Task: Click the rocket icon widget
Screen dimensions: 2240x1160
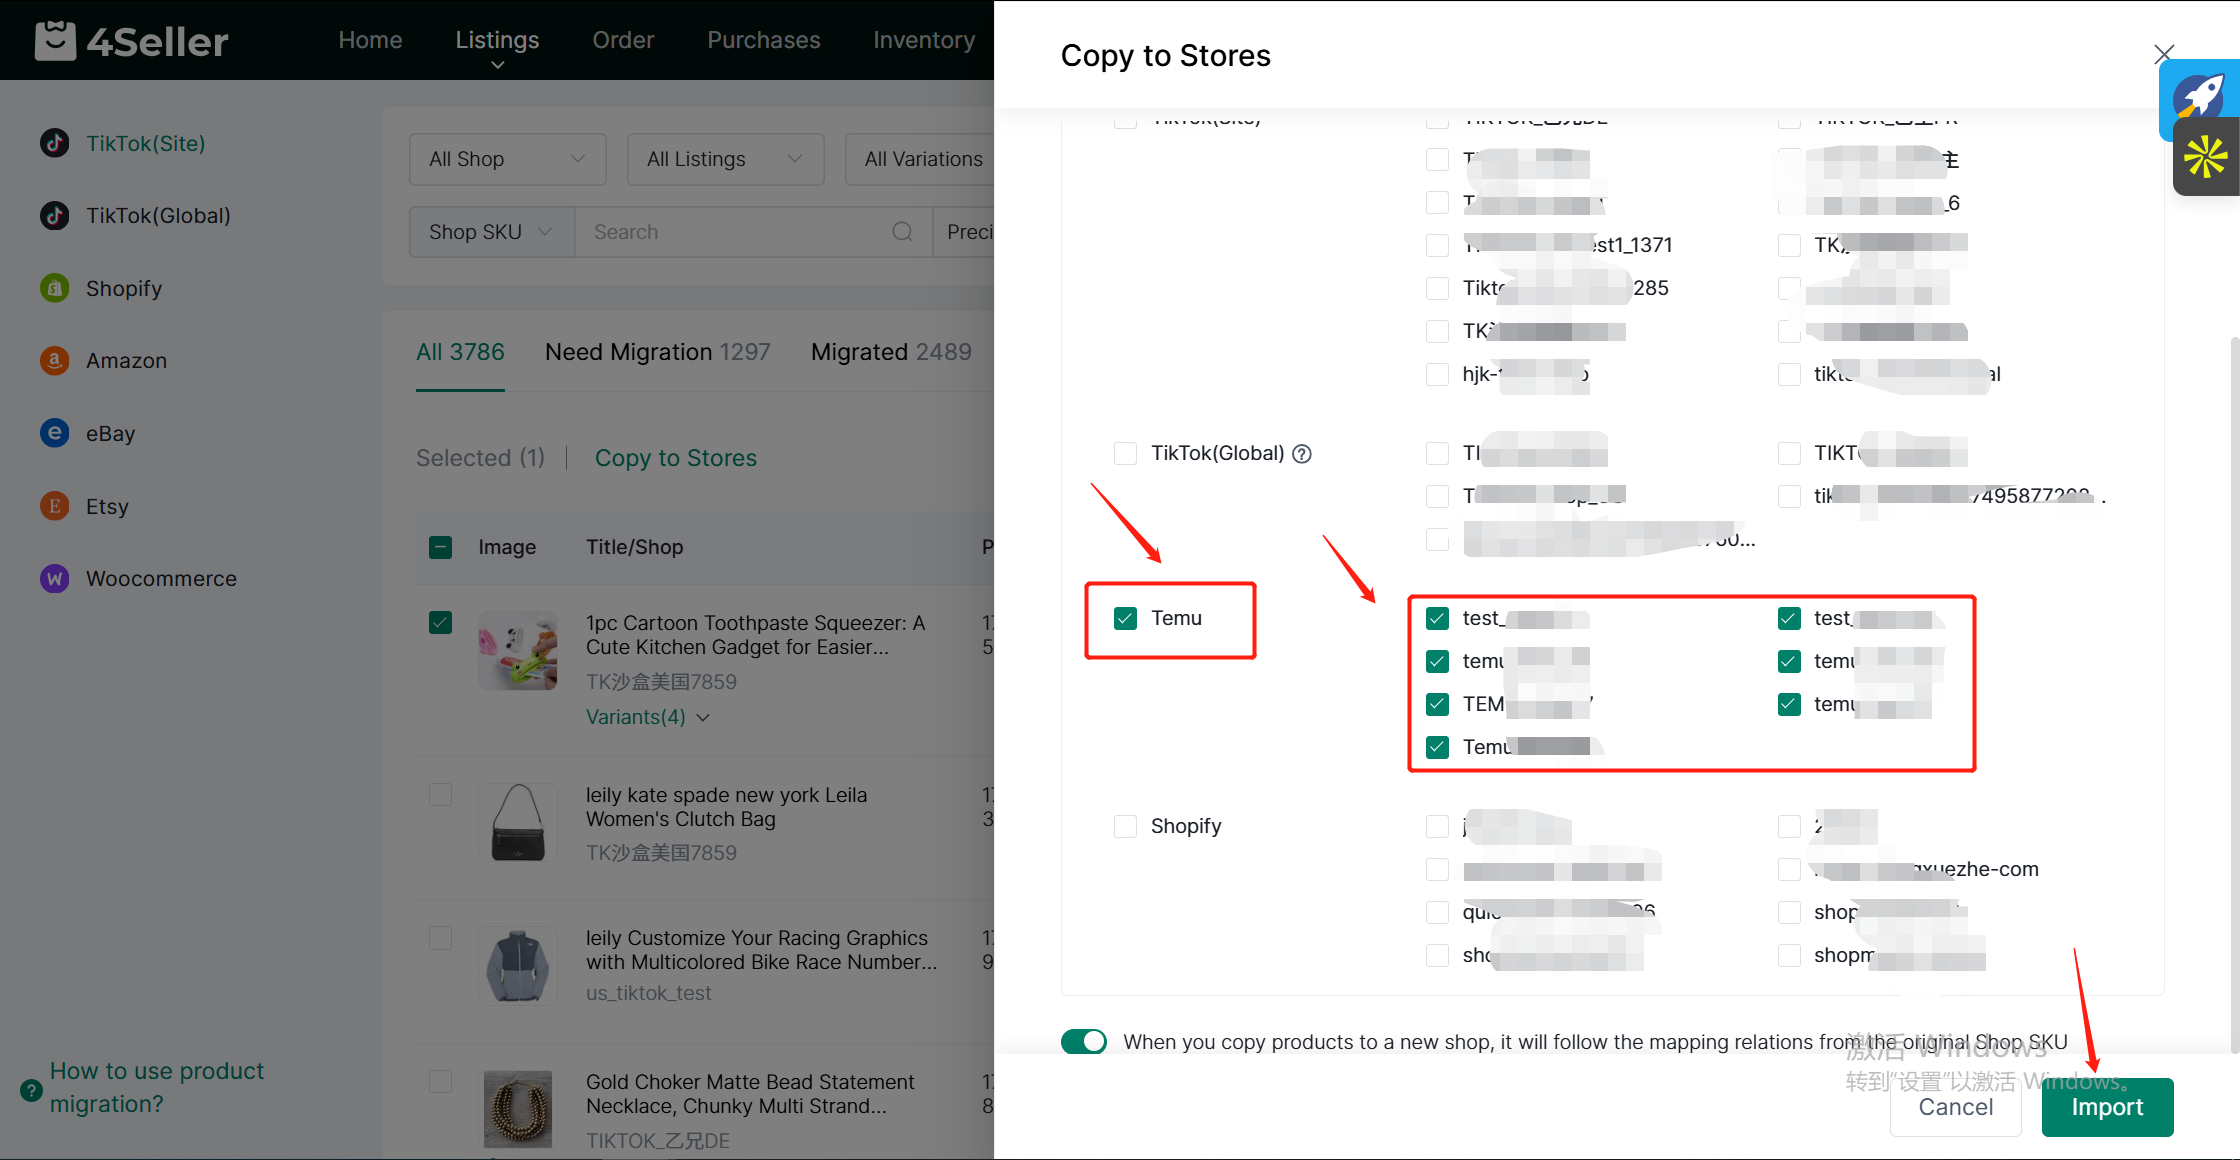Action: coord(2200,97)
